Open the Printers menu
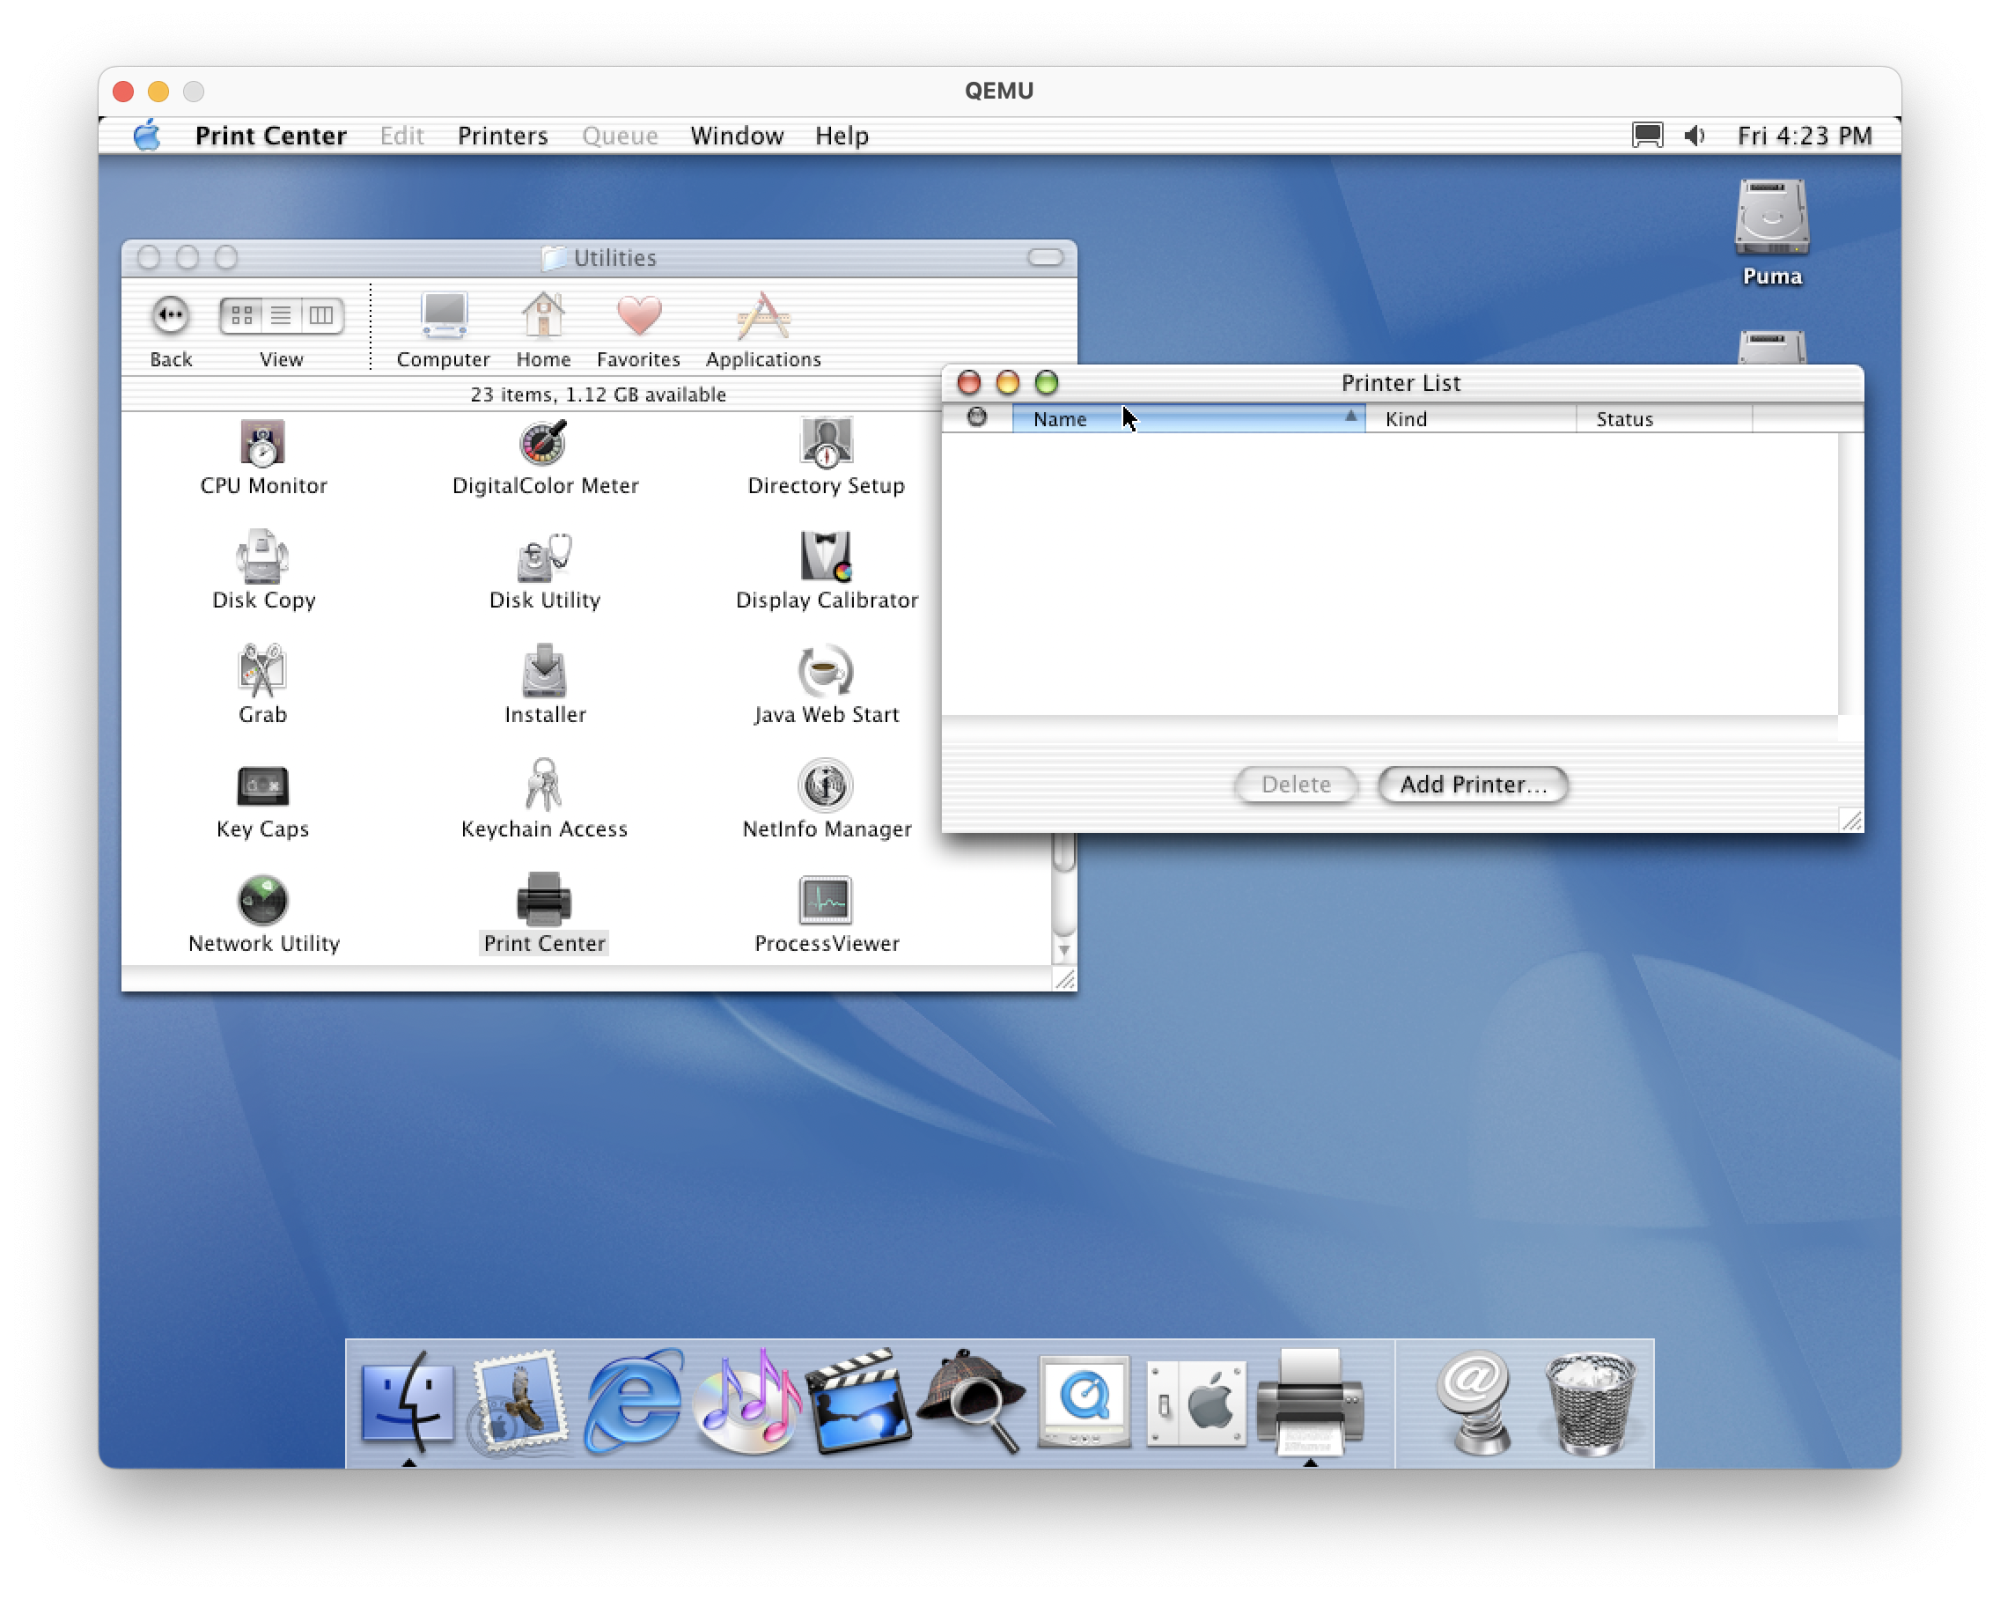This screenshot has height=1599, width=2000. [x=503, y=135]
